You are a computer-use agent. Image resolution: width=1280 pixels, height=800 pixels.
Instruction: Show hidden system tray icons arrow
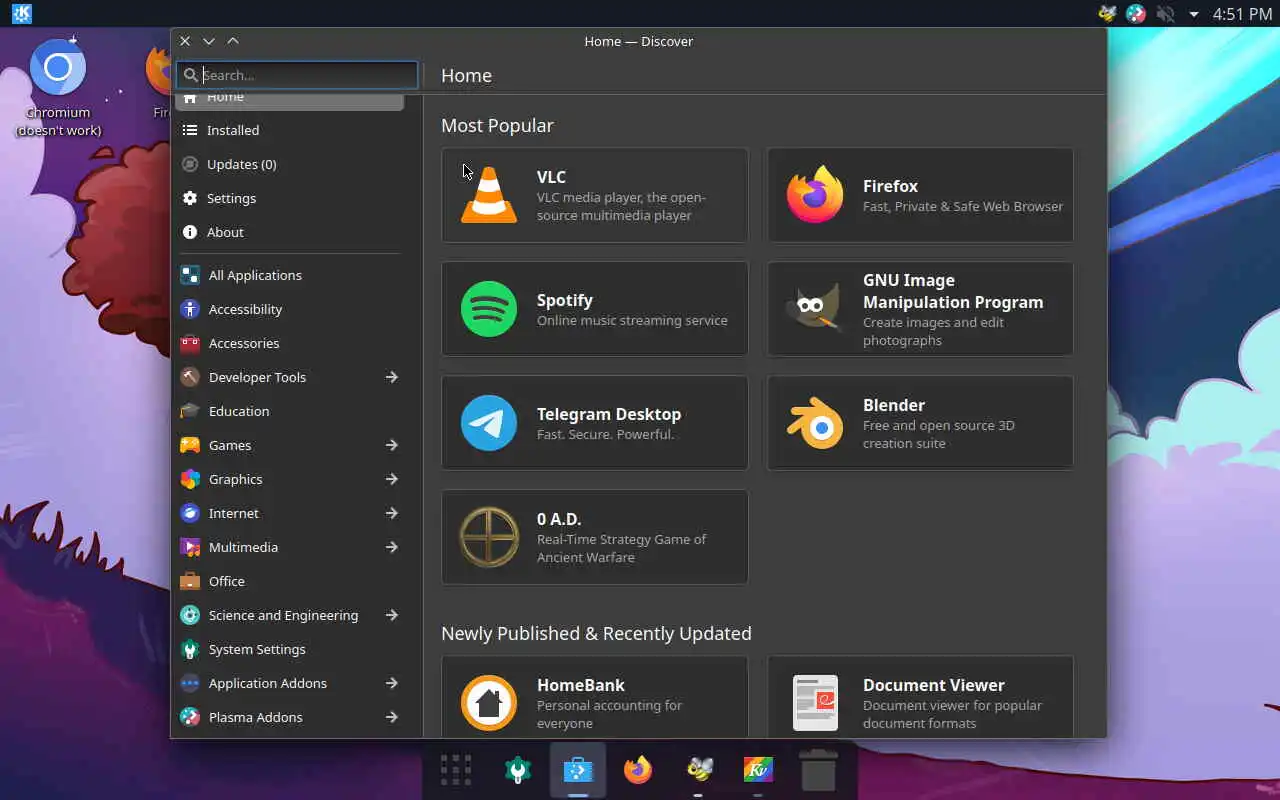[x=1193, y=14]
